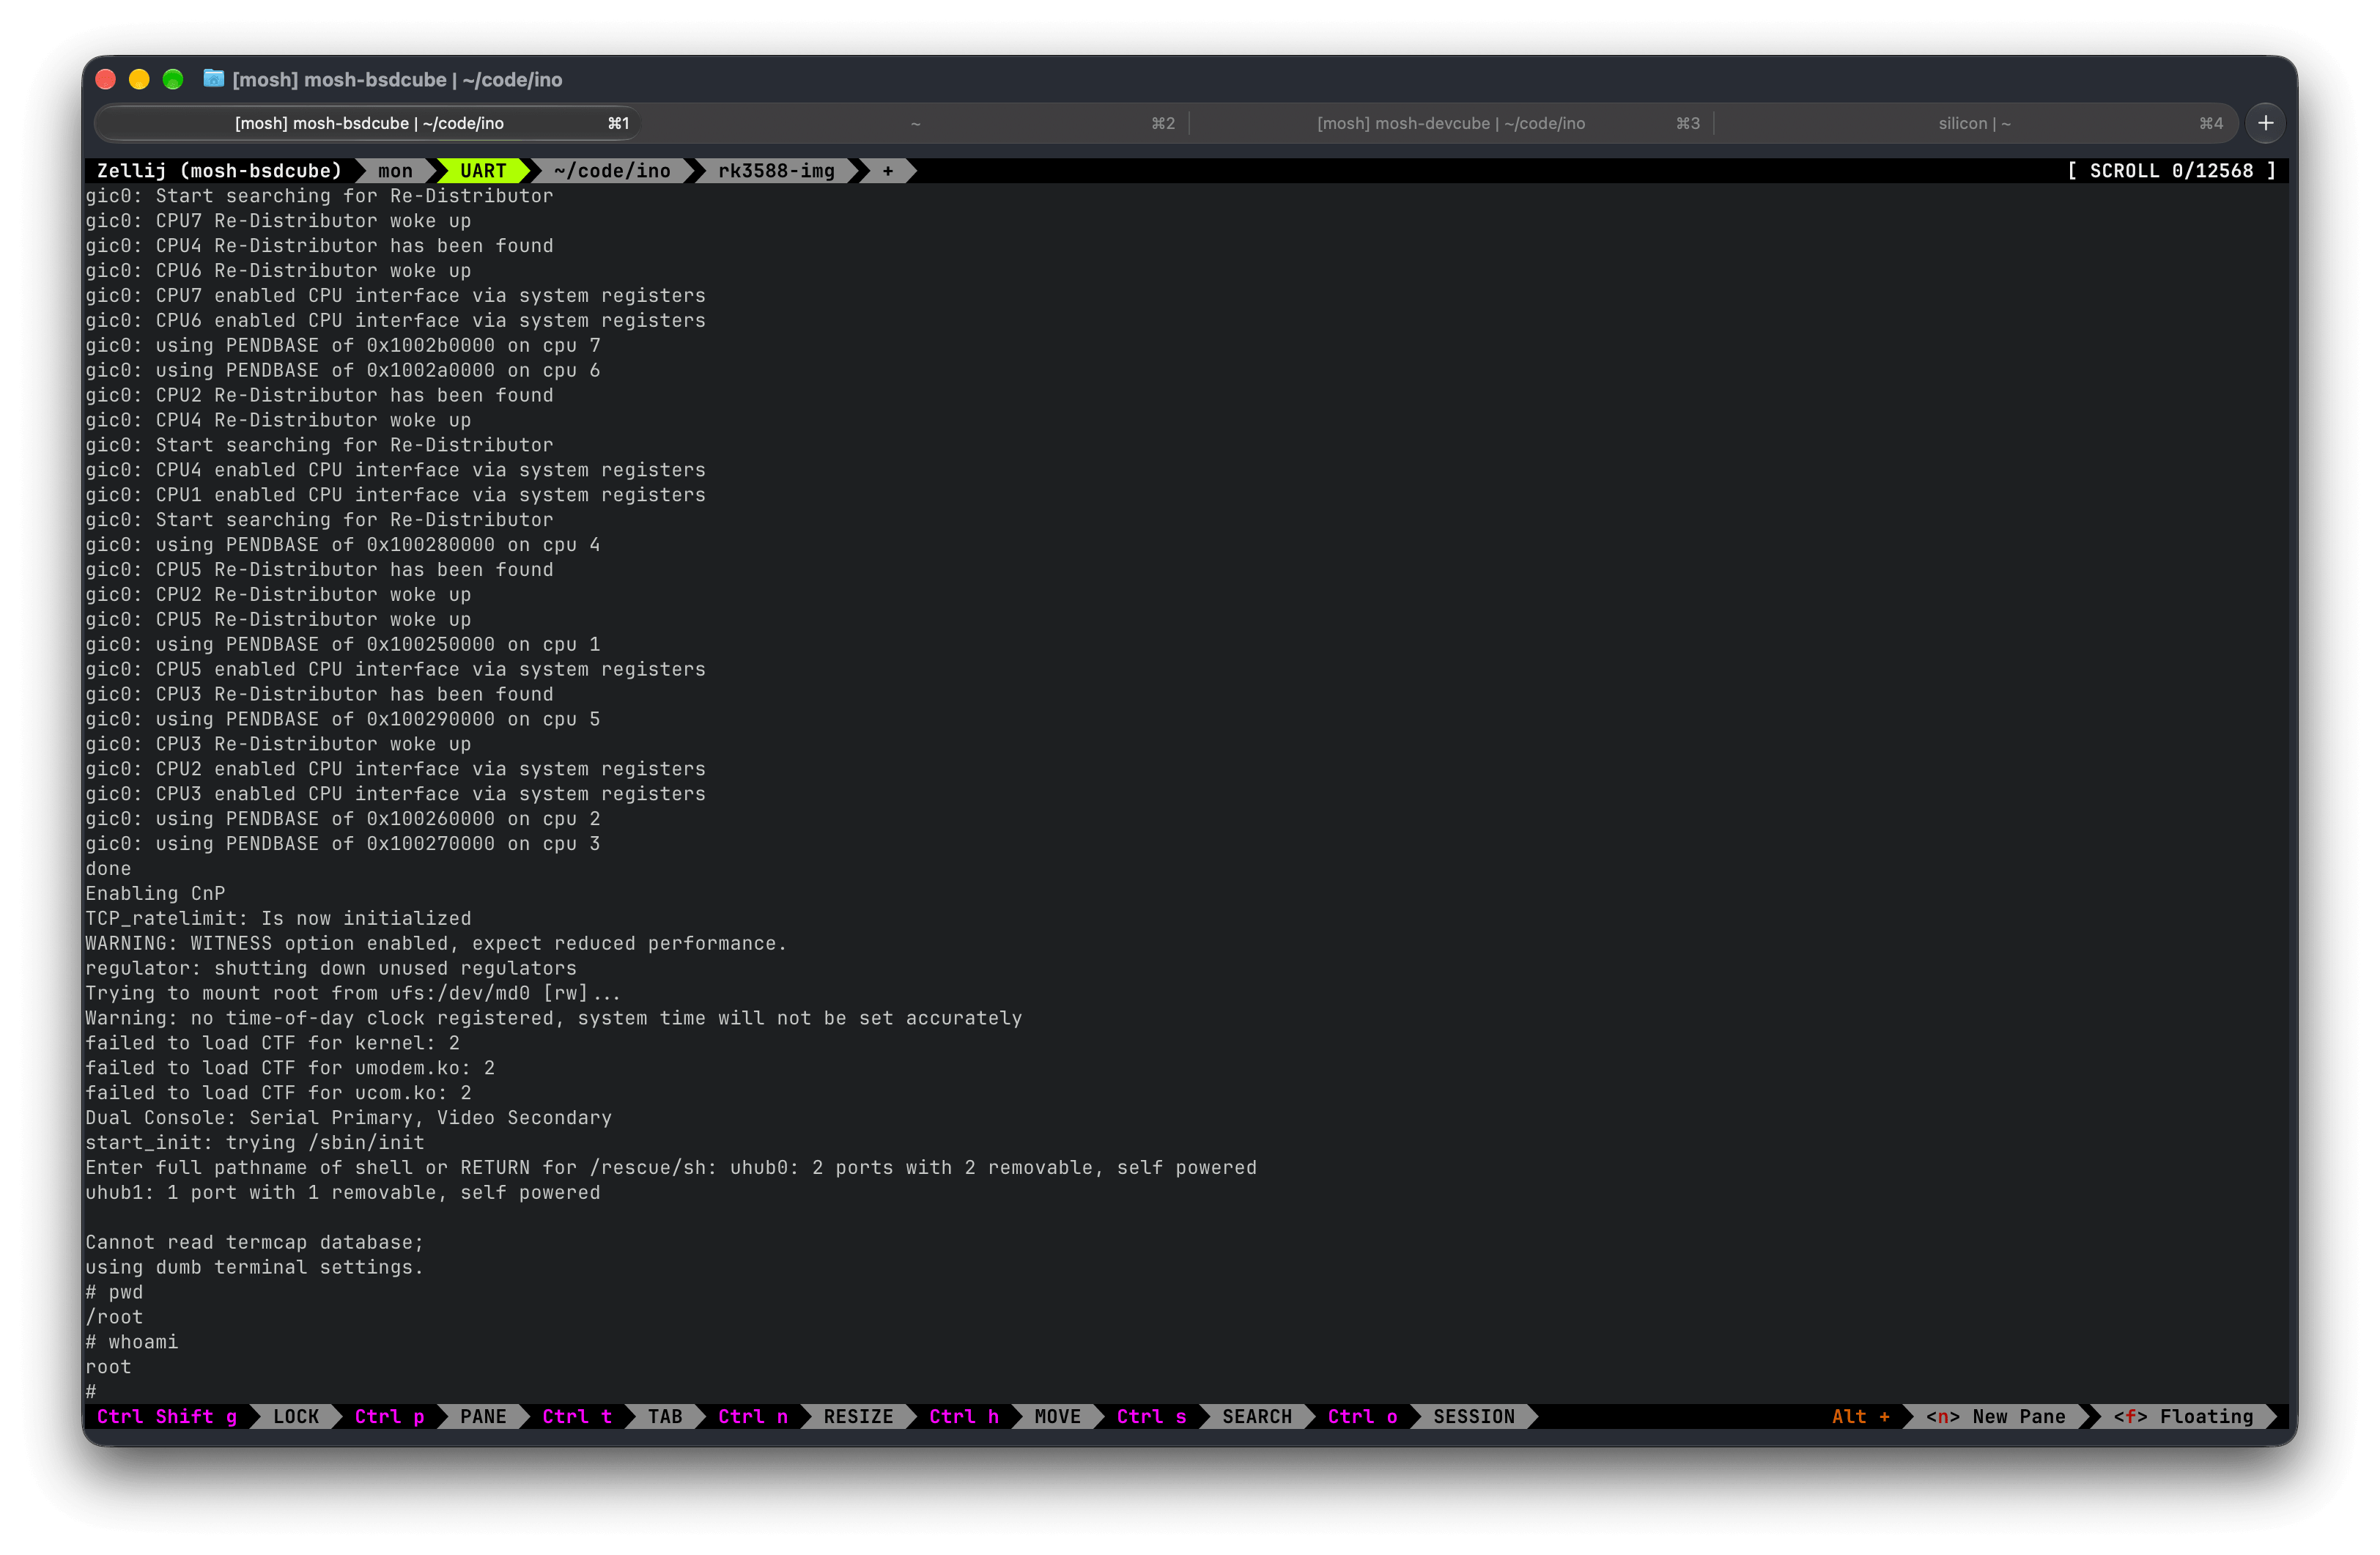Switch to the silicon terminal tab
This screenshot has height=1555, width=2380.
(1975, 123)
